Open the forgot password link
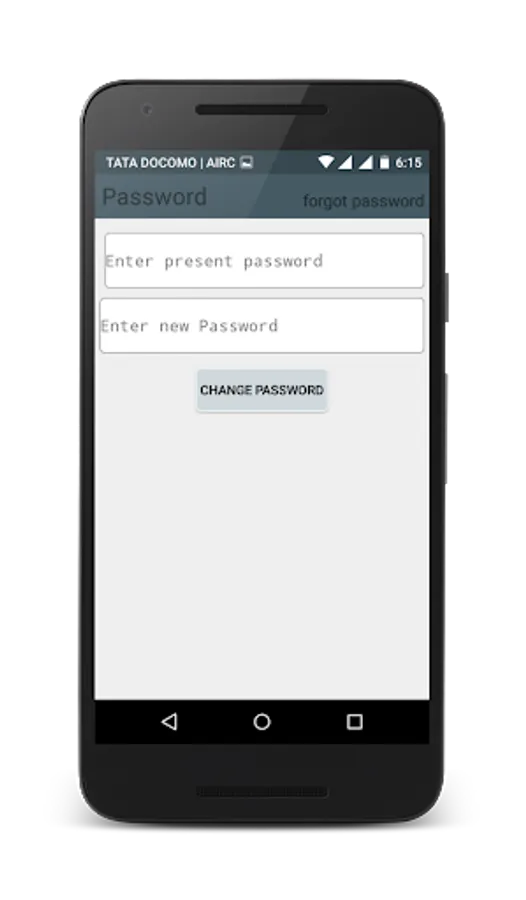This screenshot has height=900, width=526. (363, 201)
